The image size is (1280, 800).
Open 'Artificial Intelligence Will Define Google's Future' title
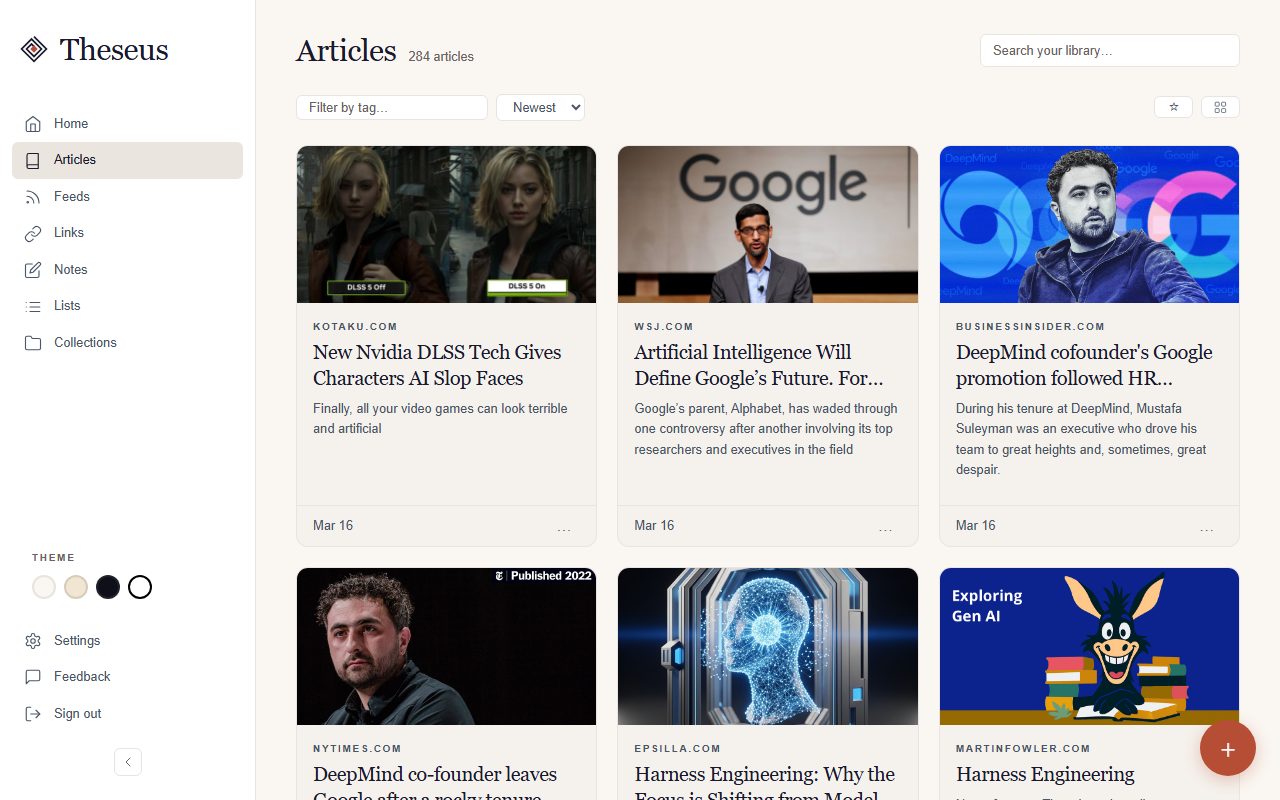pyautogui.click(x=759, y=365)
